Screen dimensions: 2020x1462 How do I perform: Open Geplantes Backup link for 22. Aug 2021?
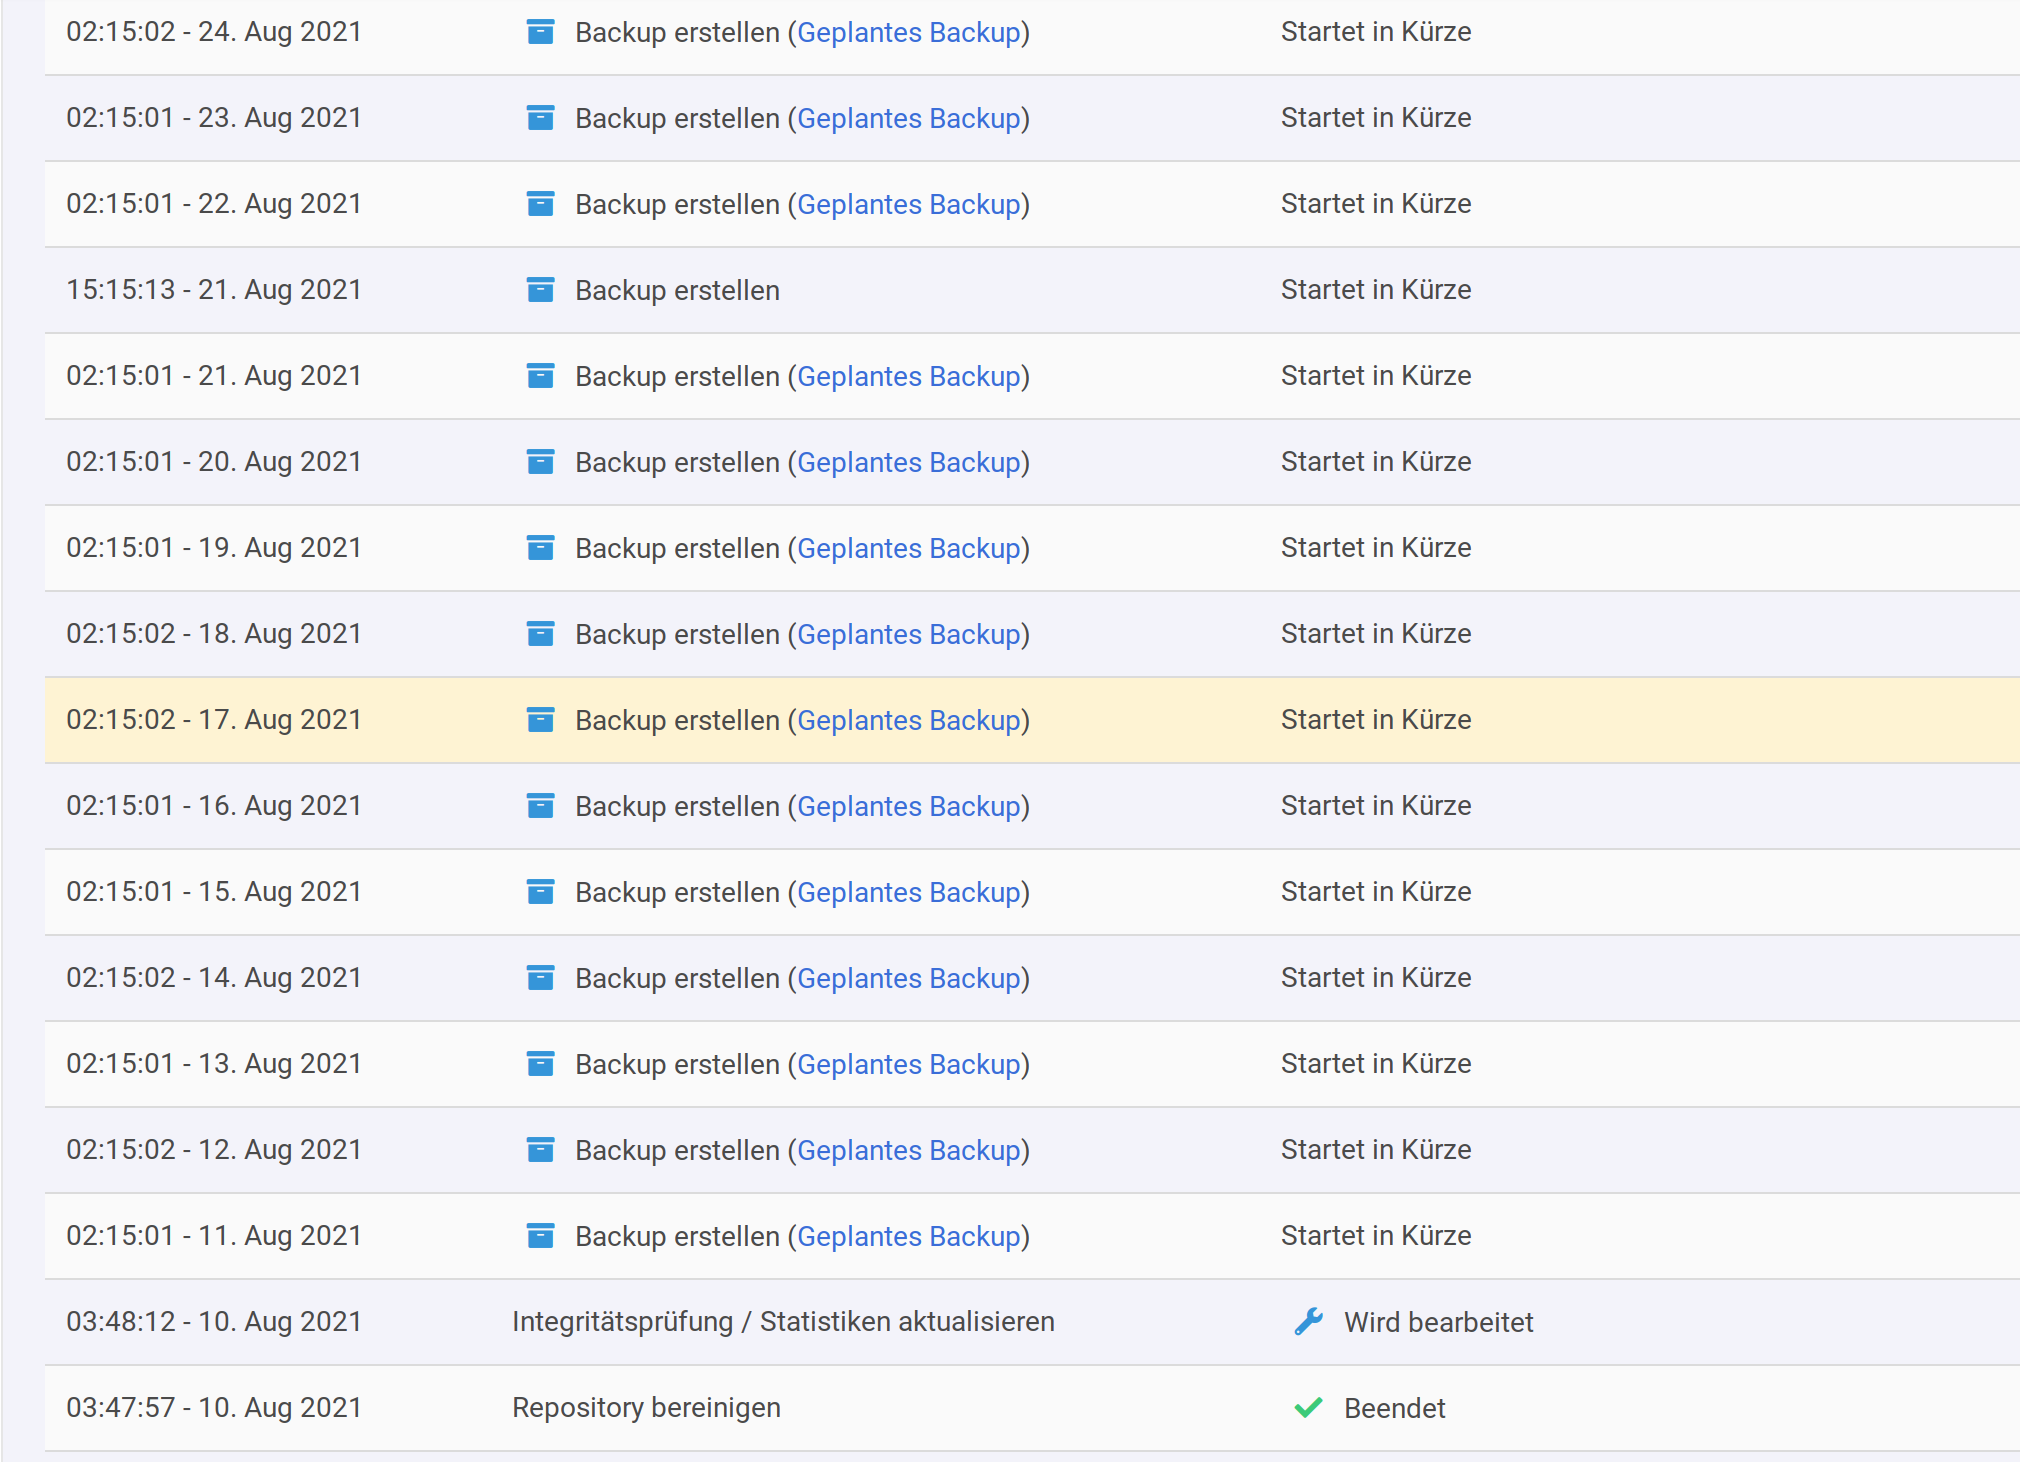click(908, 204)
